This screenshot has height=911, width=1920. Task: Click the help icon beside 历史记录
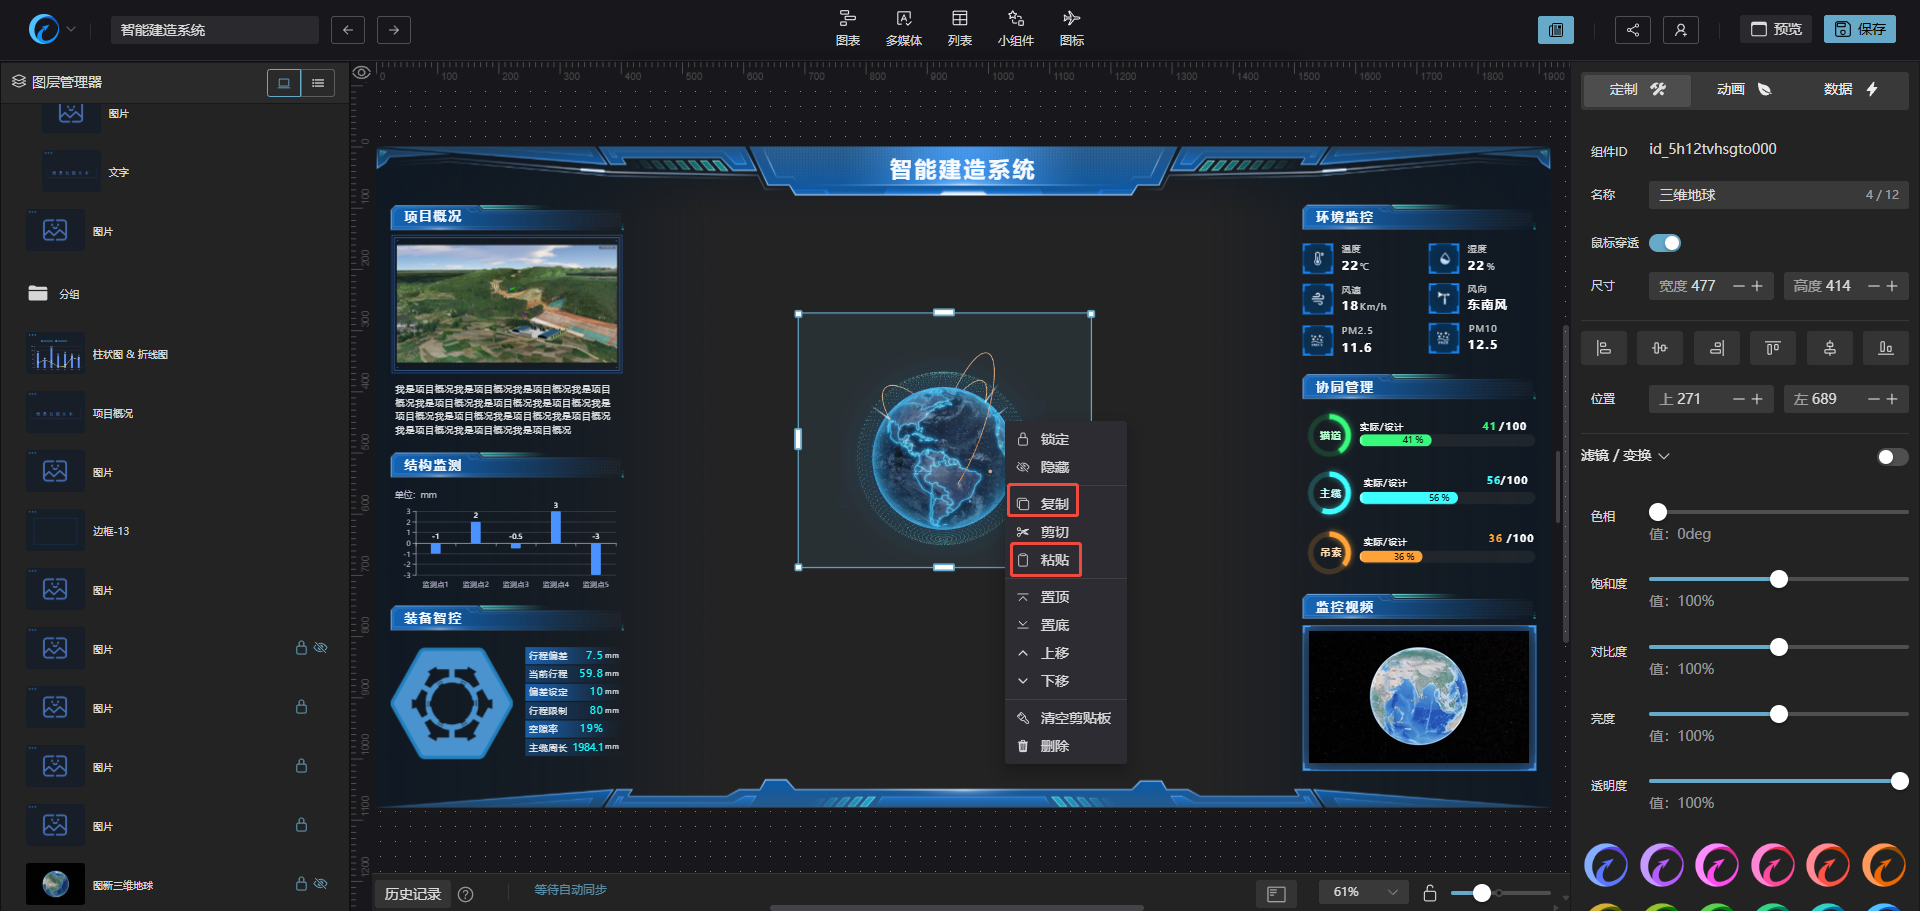[465, 894]
